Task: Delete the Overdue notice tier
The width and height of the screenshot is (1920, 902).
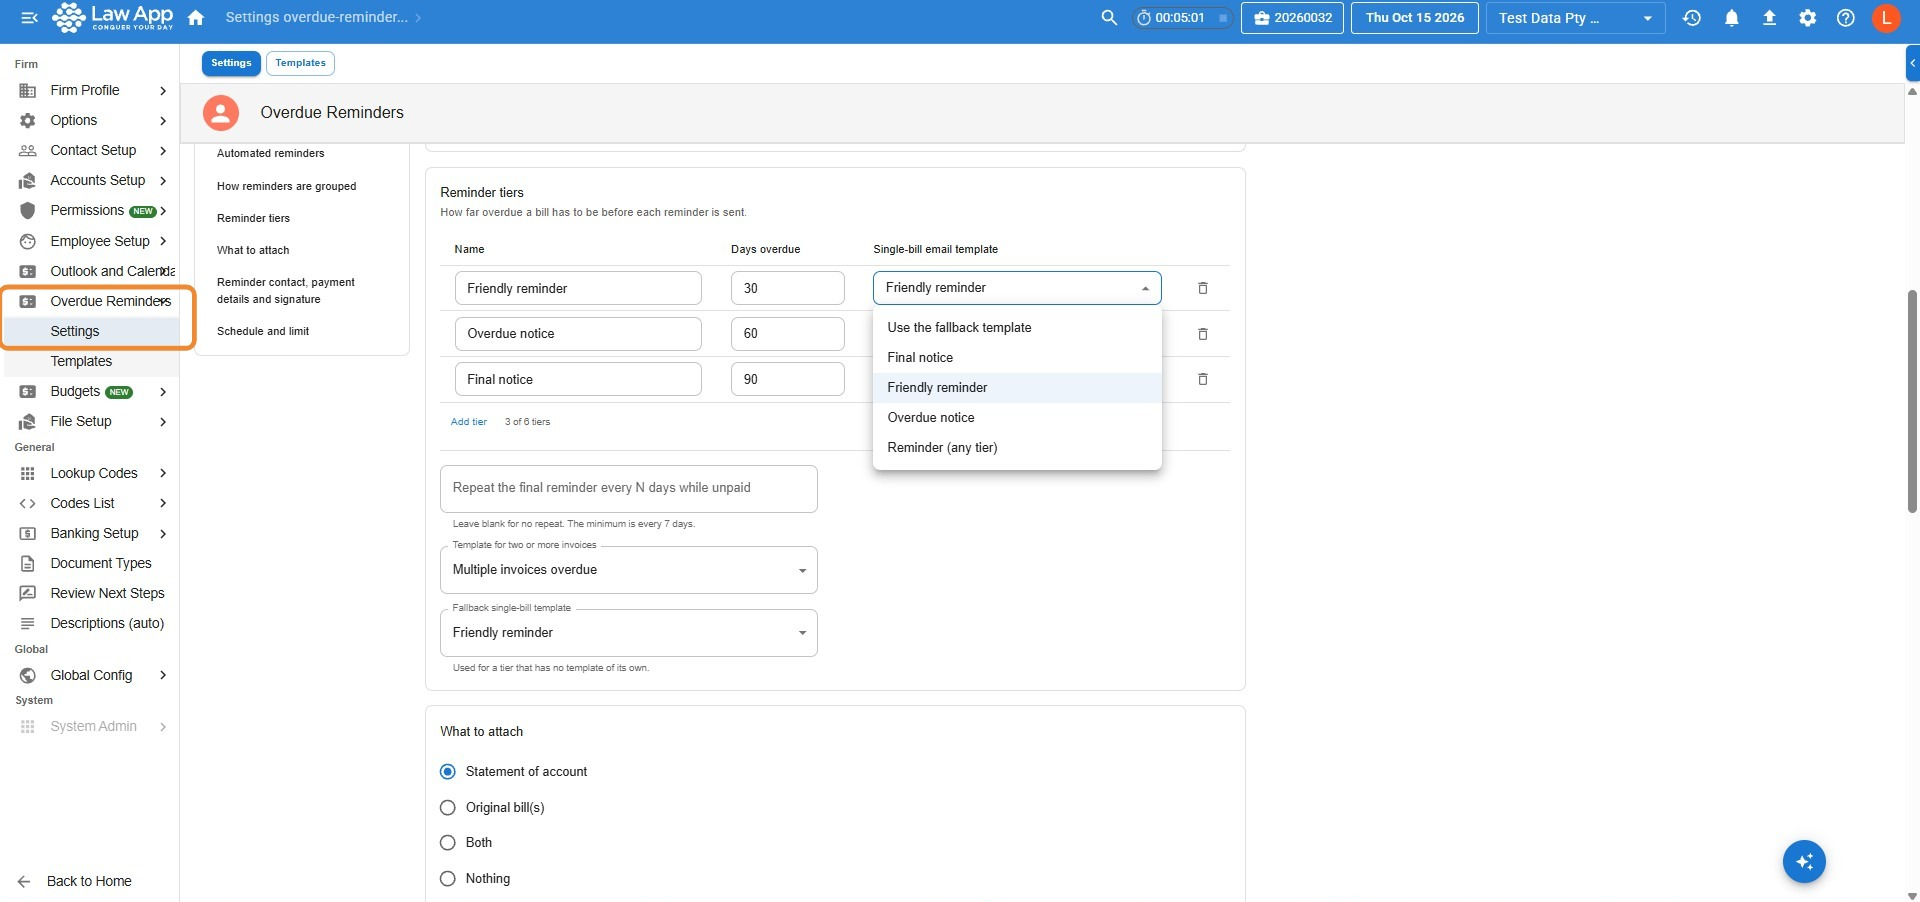Action: 1203,334
